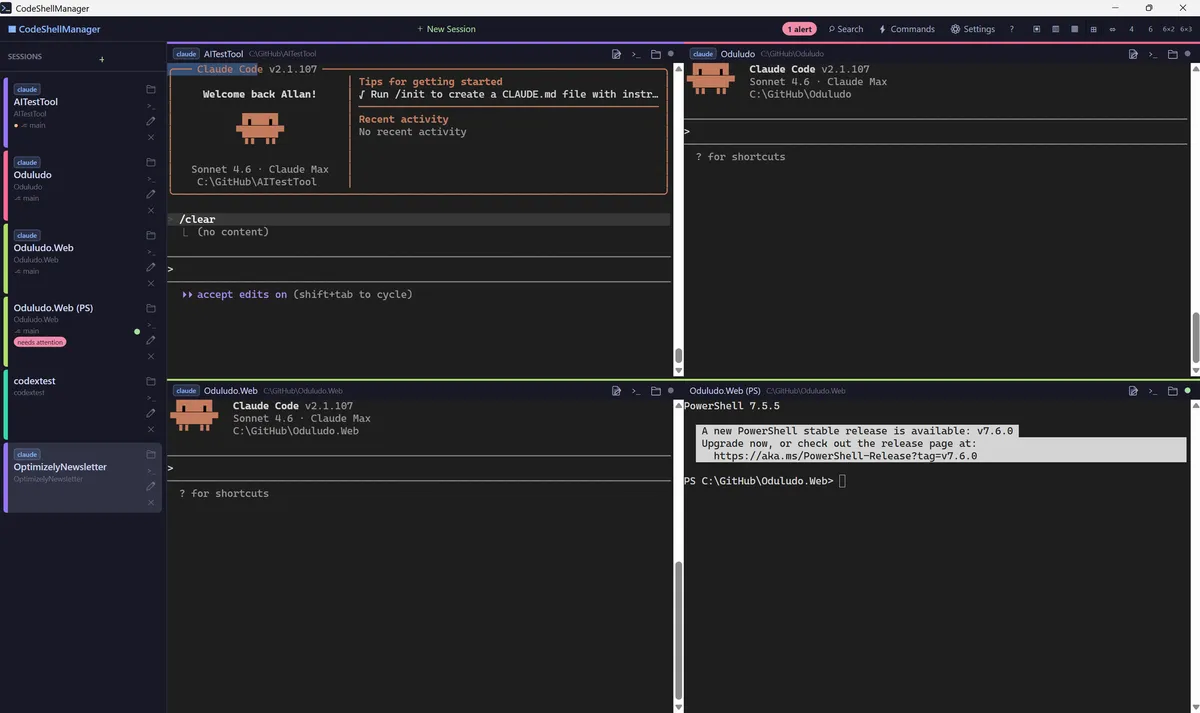Click the New Session button

(445, 29)
